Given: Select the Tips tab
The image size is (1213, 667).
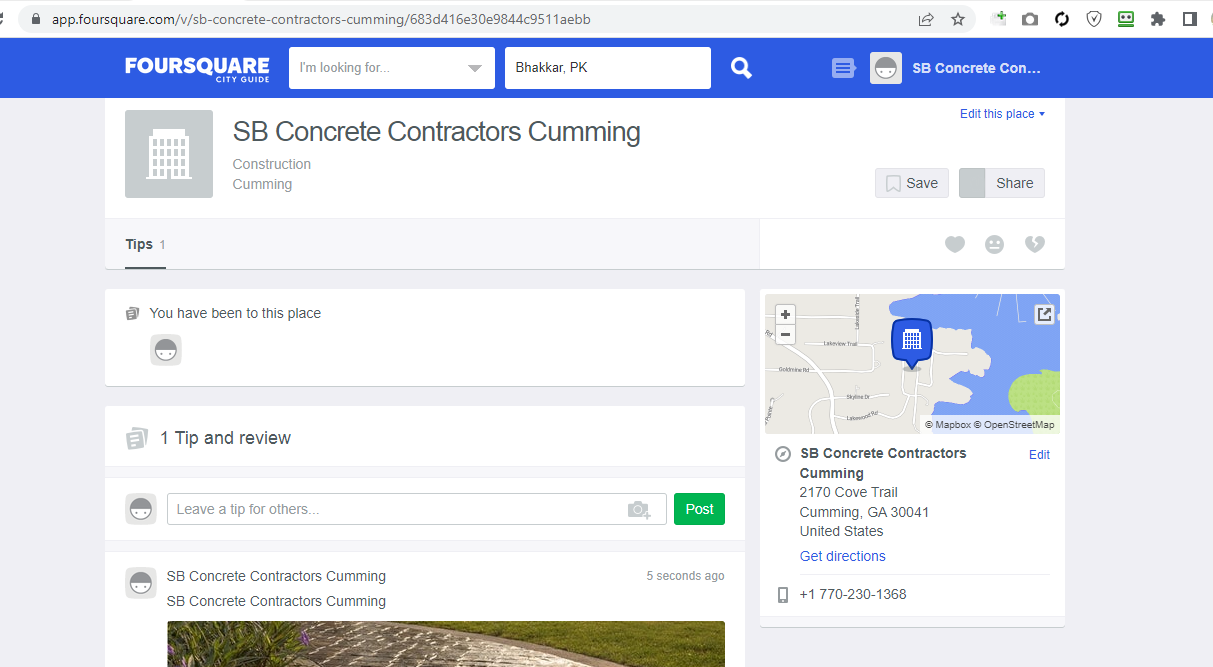Looking at the screenshot, I should click(x=145, y=244).
